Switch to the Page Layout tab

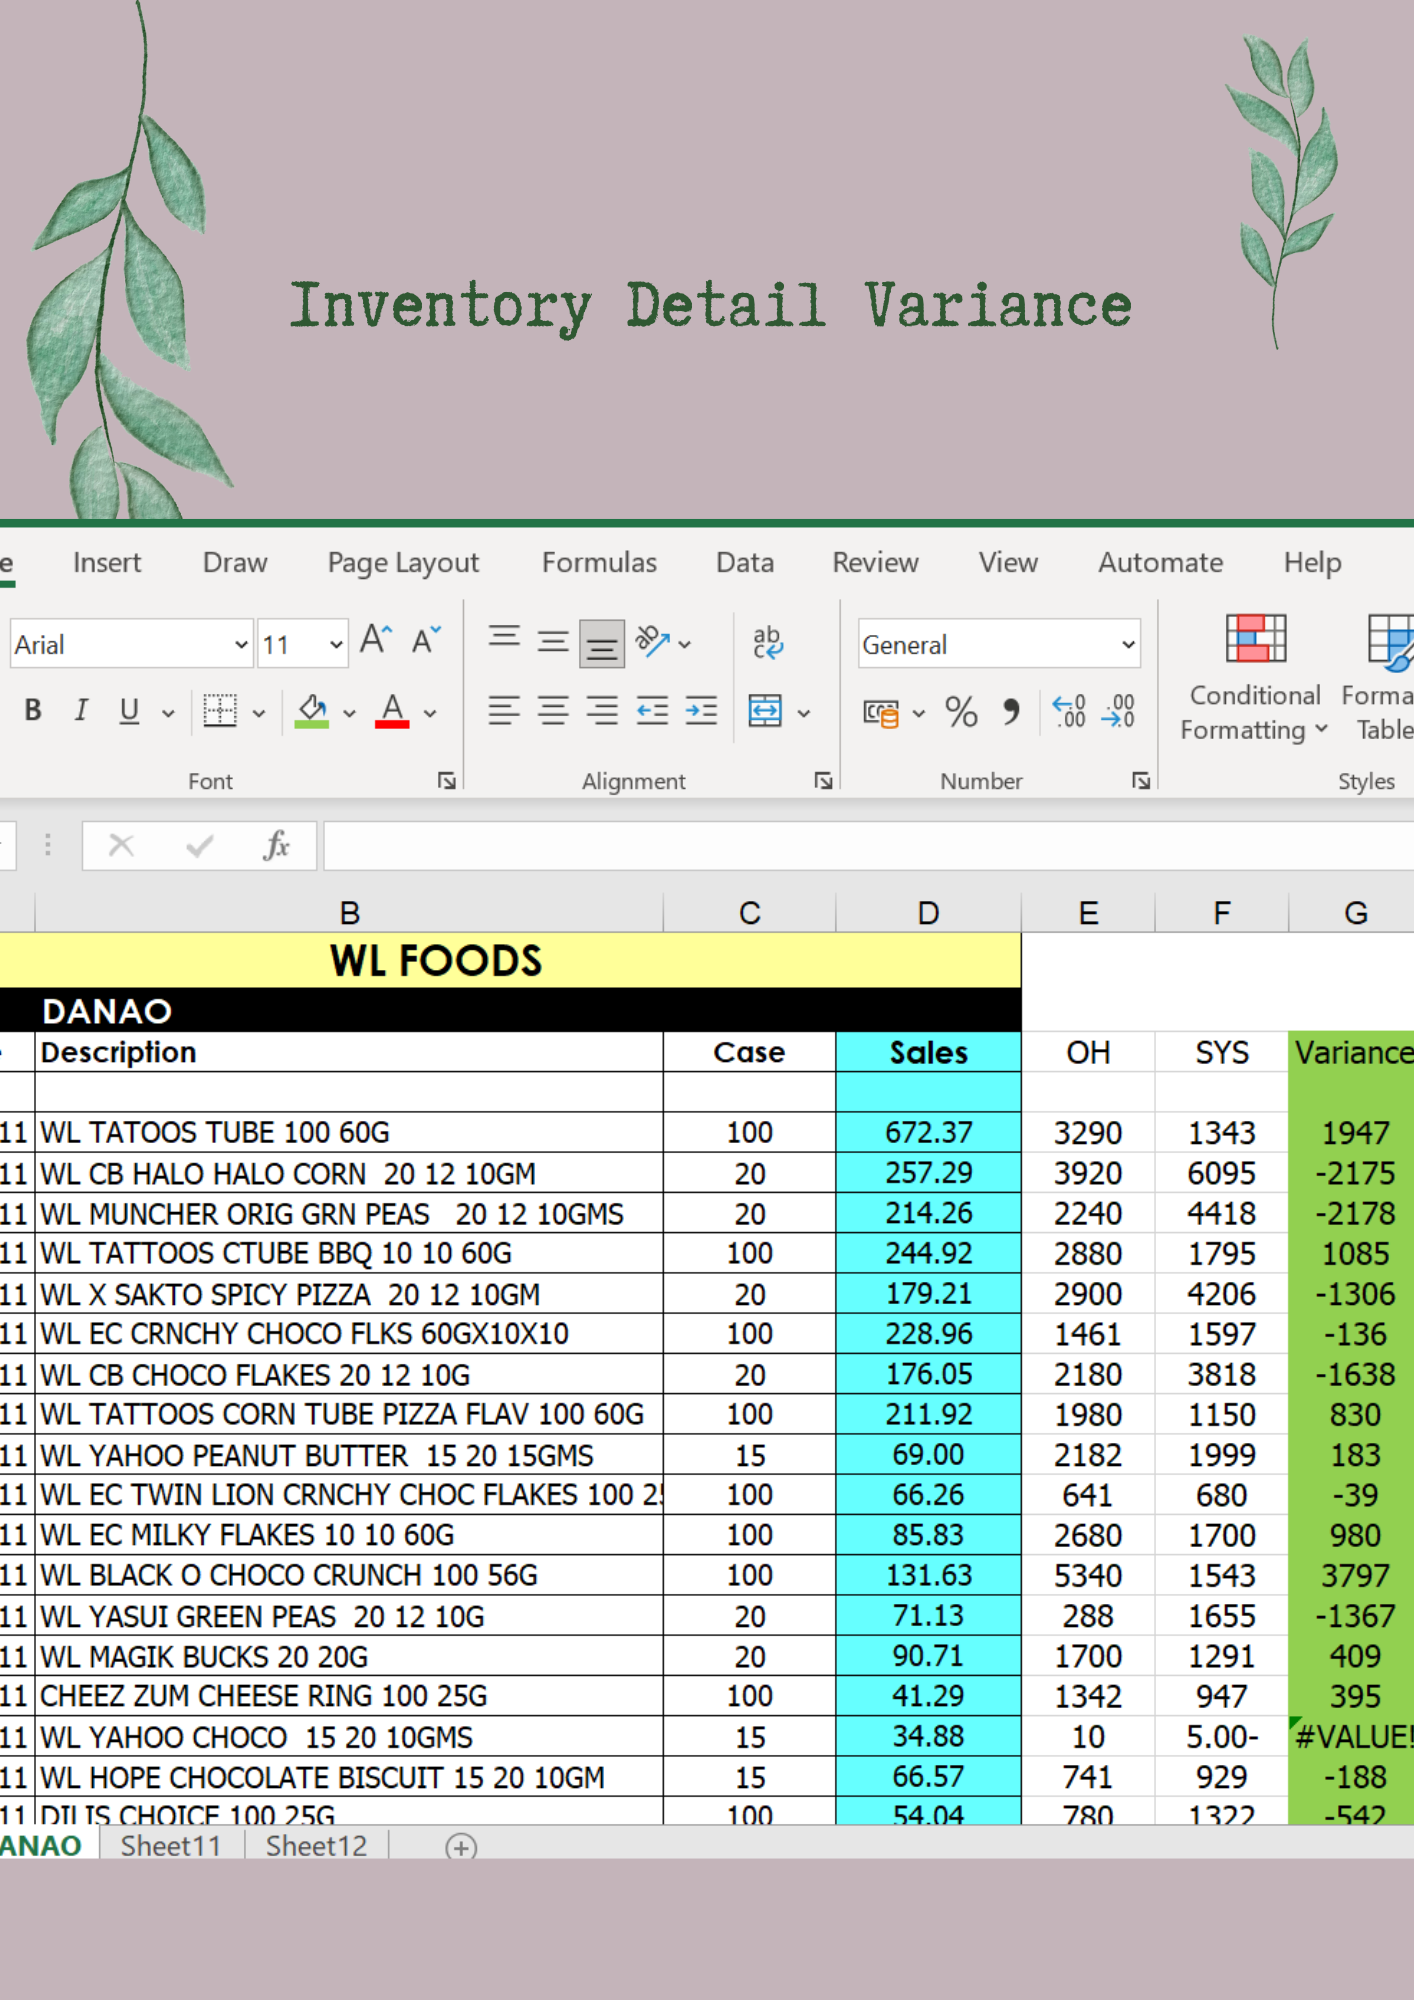click(403, 563)
